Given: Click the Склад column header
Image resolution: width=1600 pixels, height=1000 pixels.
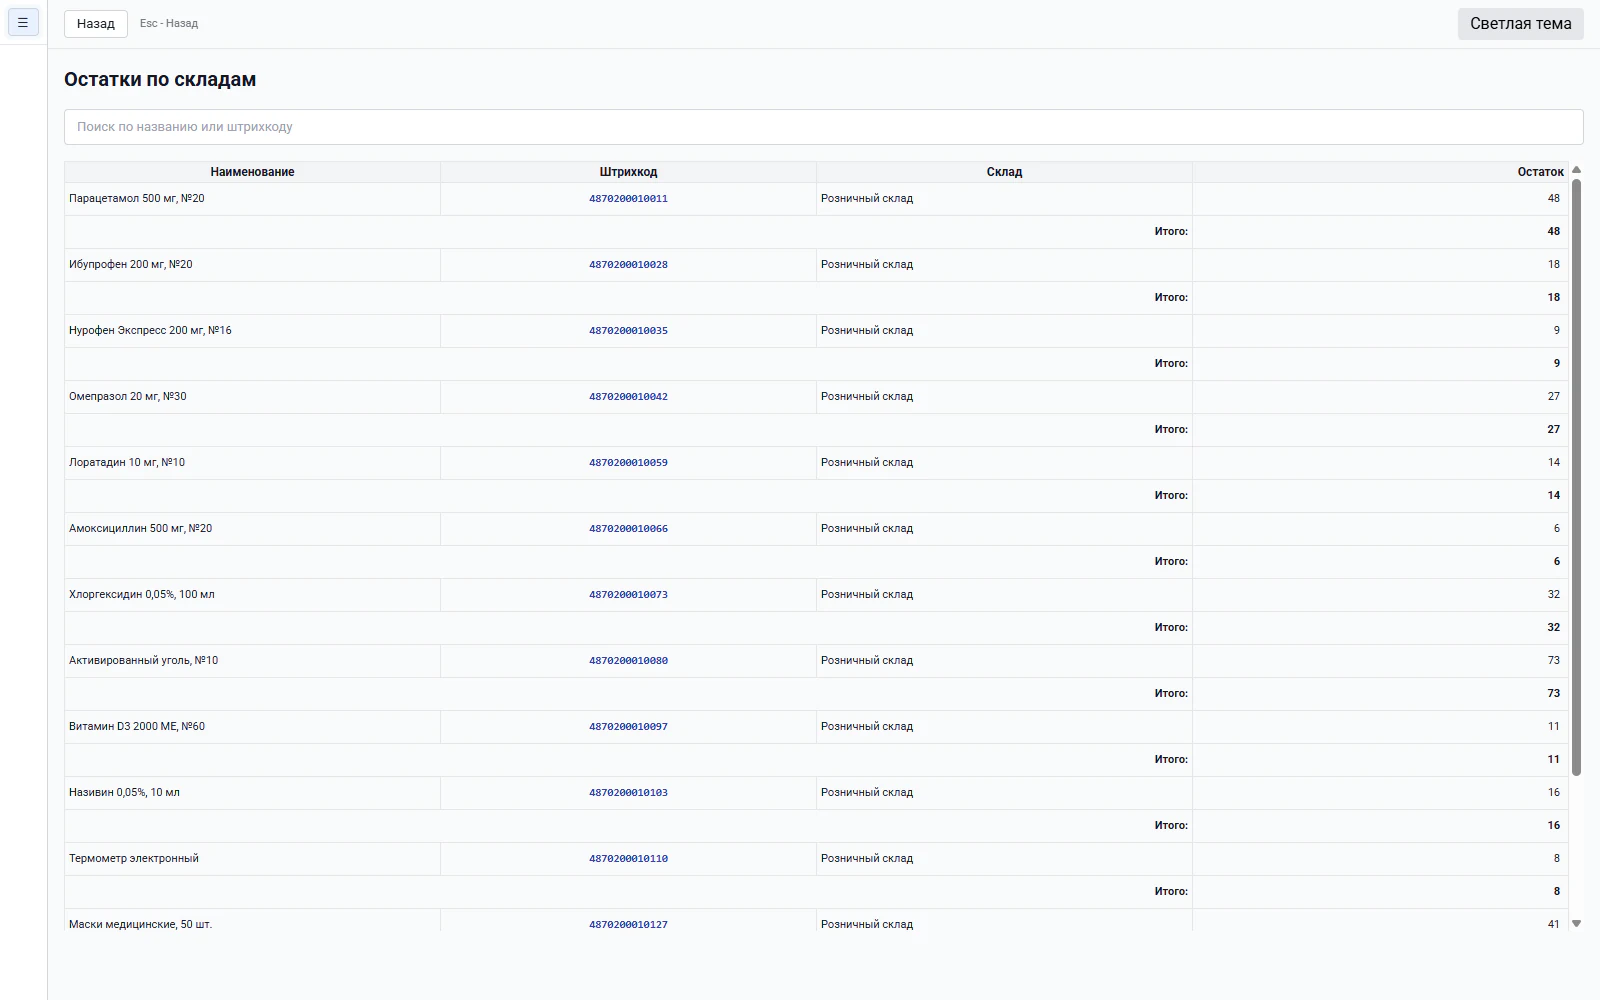Looking at the screenshot, I should [1004, 172].
